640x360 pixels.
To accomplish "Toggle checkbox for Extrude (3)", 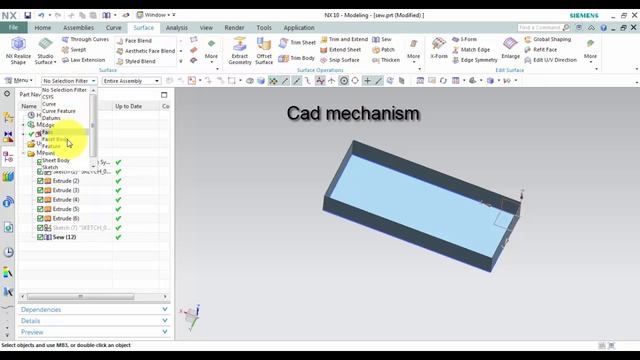I will click(x=40, y=190).
